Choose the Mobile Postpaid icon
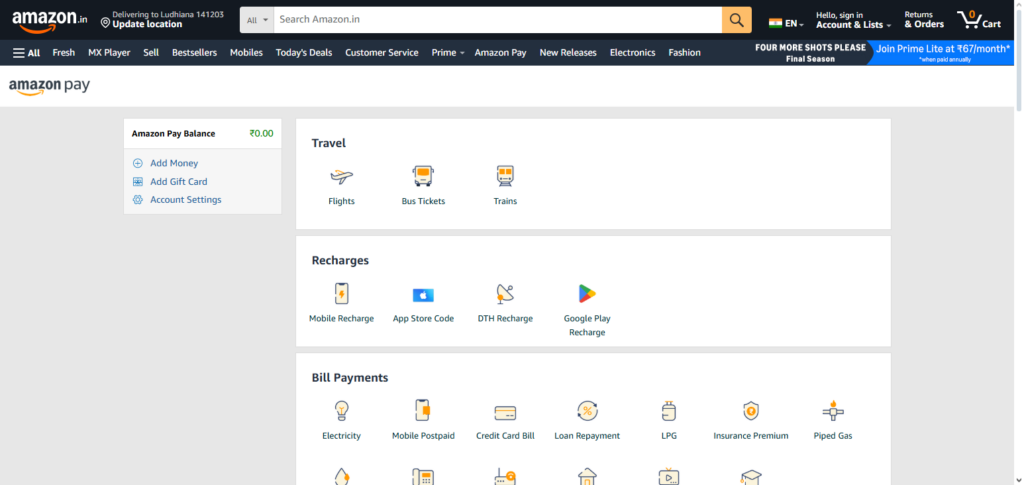This screenshot has width=1024, height=485. [x=423, y=411]
